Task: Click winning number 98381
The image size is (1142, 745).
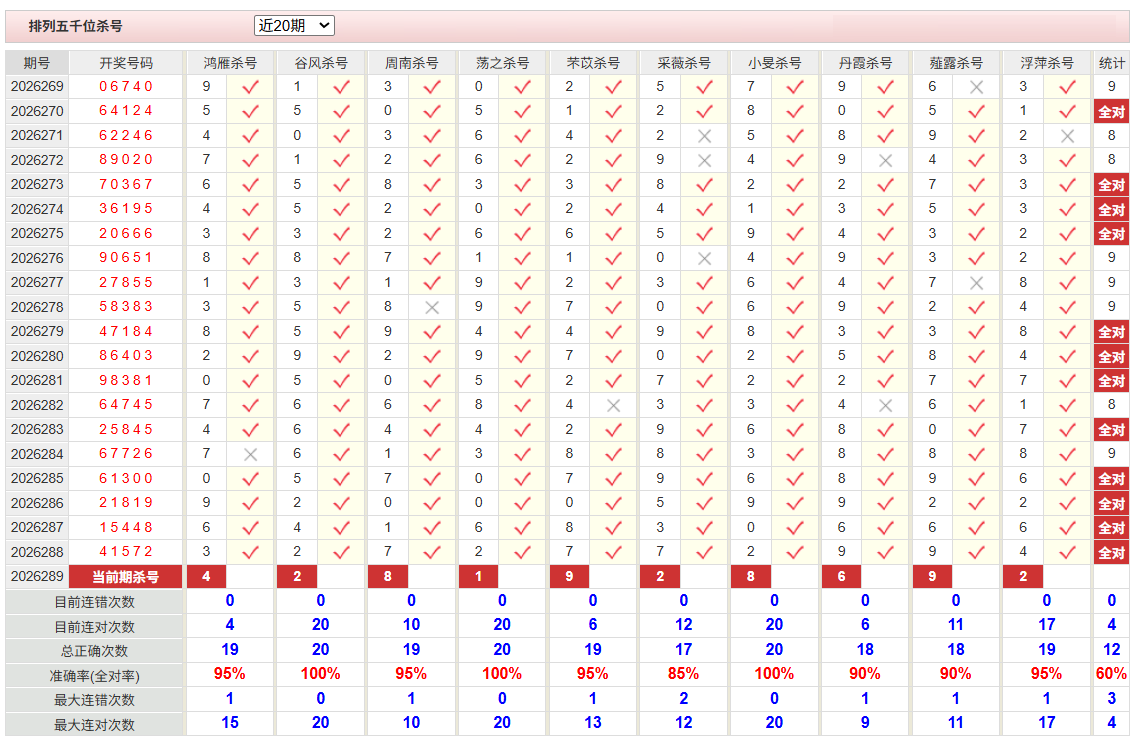Action: [126, 380]
